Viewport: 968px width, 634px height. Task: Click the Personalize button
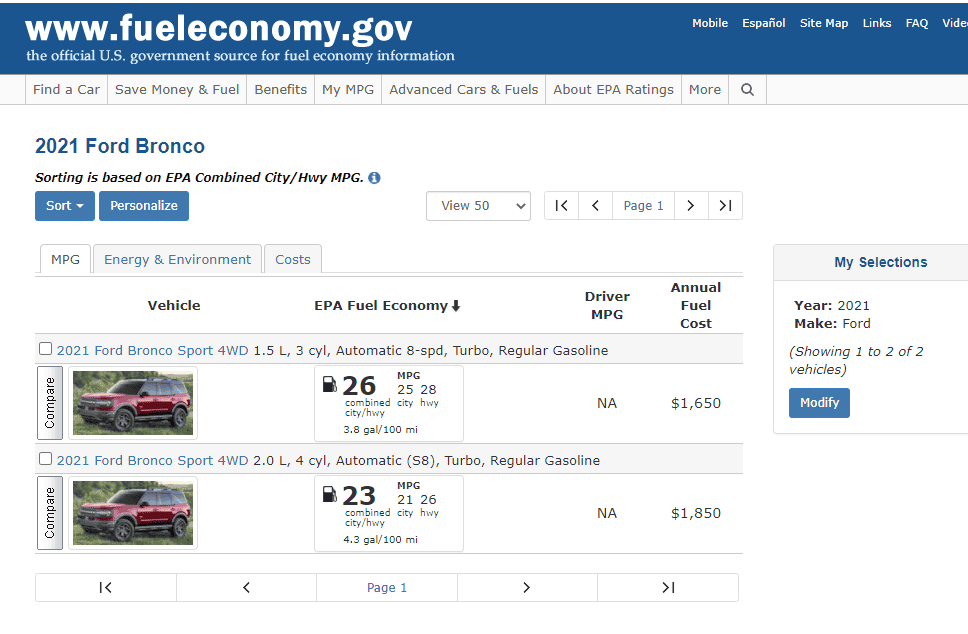pyautogui.click(x=144, y=206)
